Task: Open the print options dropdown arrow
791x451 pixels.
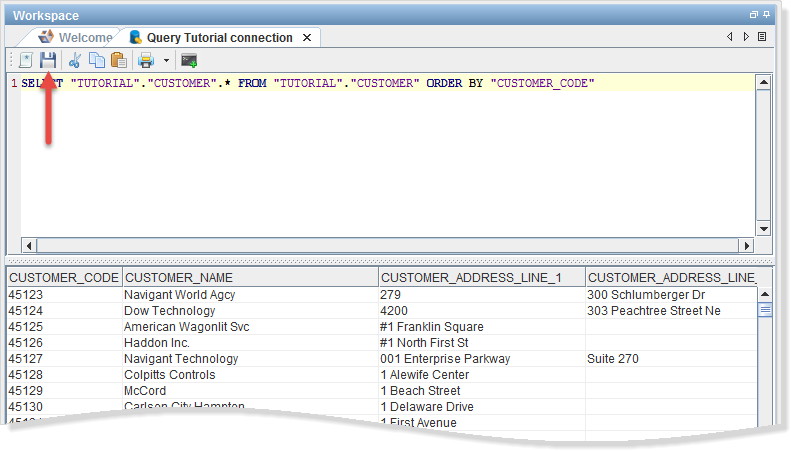Action: pos(166,60)
